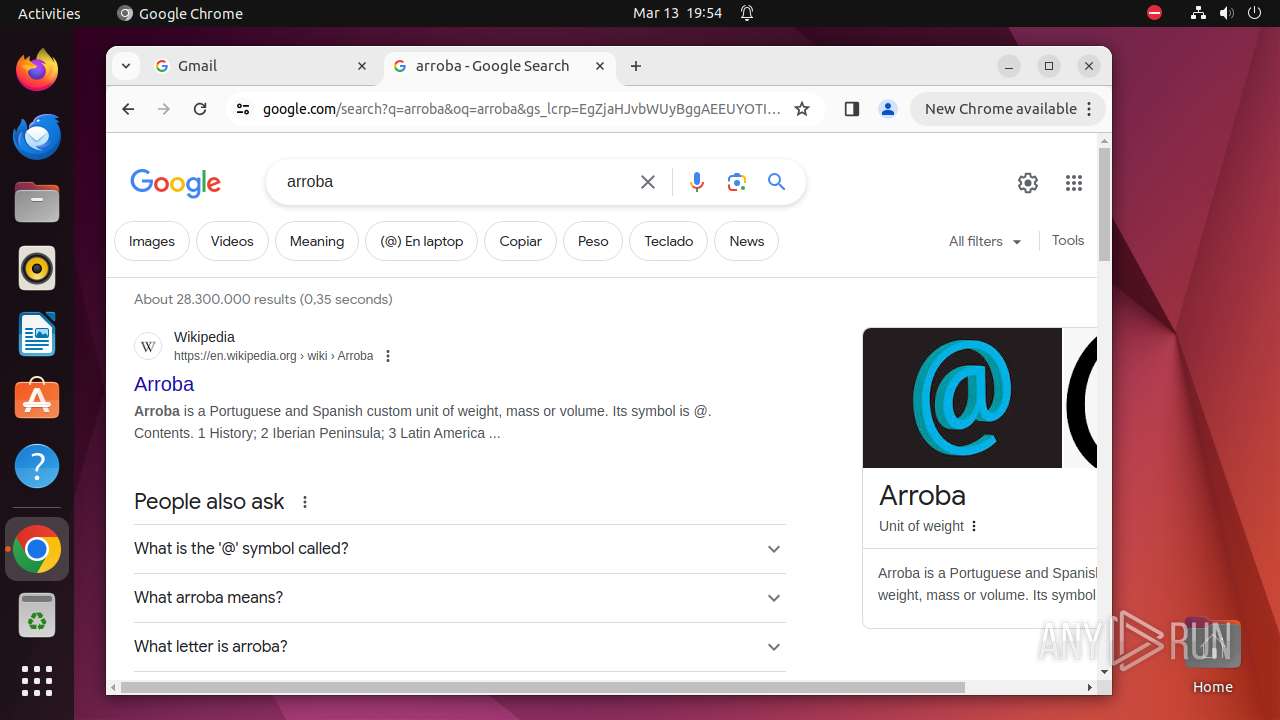Open the Chrome side panel
The width and height of the screenshot is (1280, 720).
click(852, 109)
